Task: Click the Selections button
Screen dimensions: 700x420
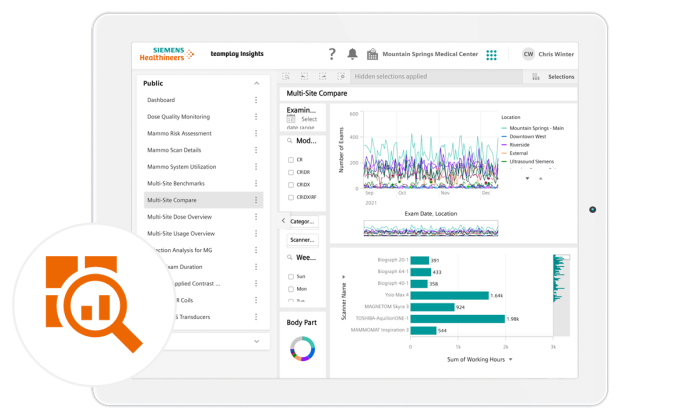Action: click(553, 76)
